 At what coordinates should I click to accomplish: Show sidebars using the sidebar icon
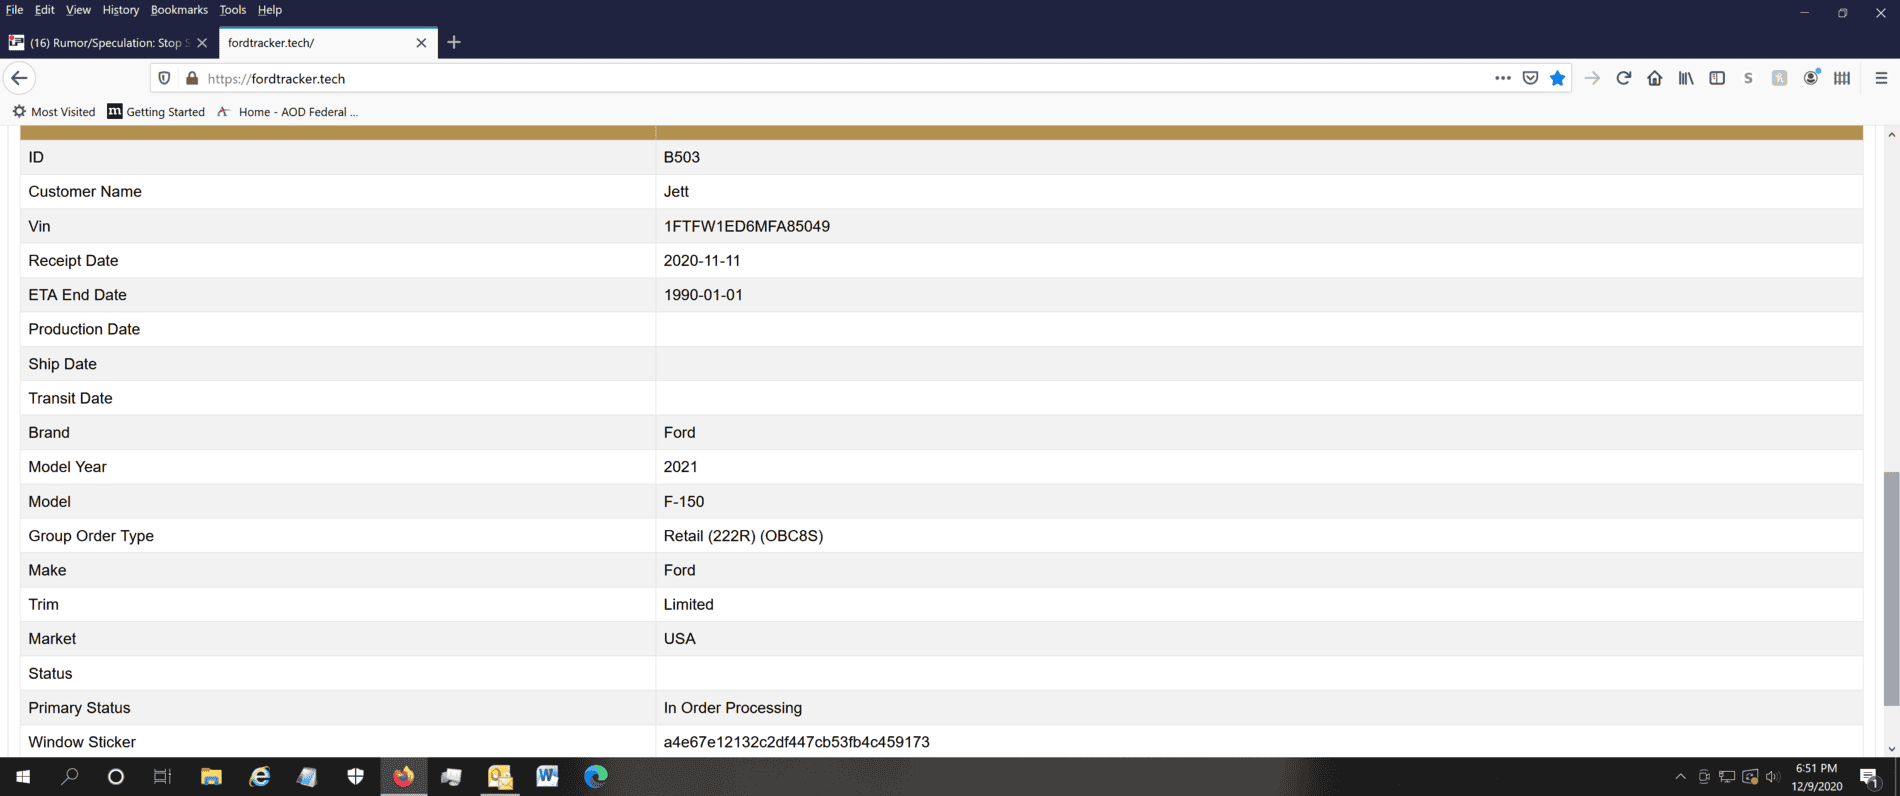click(1717, 78)
